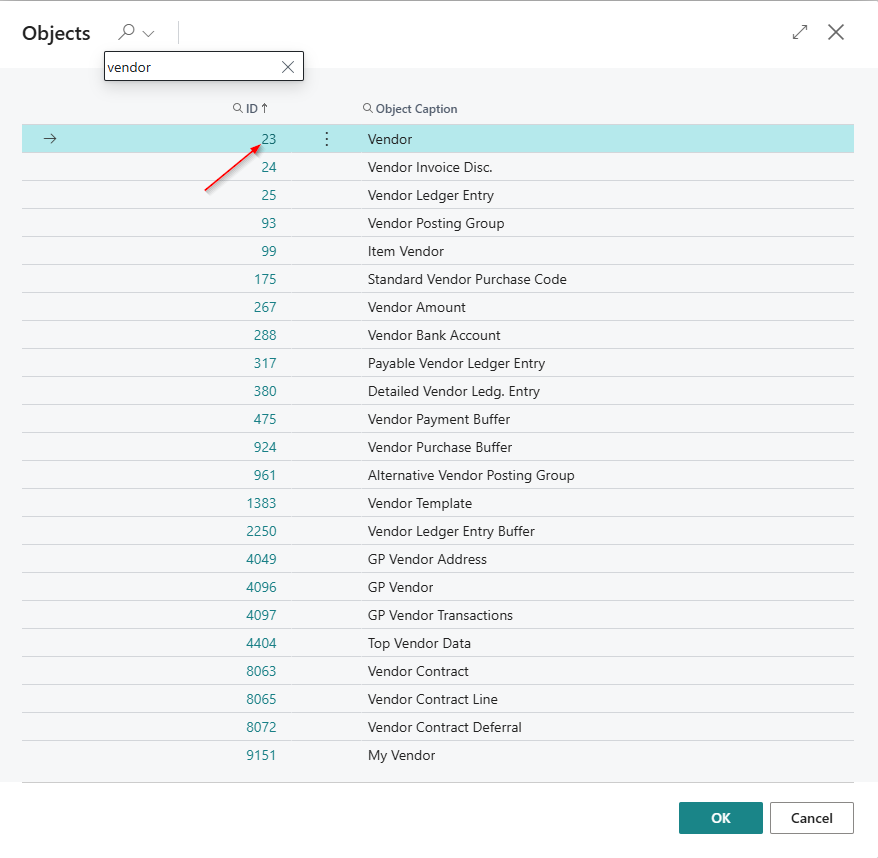Open object ID 1383 Vendor Template
Viewport: 878px width, 858px height.
click(x=261, y=503)
